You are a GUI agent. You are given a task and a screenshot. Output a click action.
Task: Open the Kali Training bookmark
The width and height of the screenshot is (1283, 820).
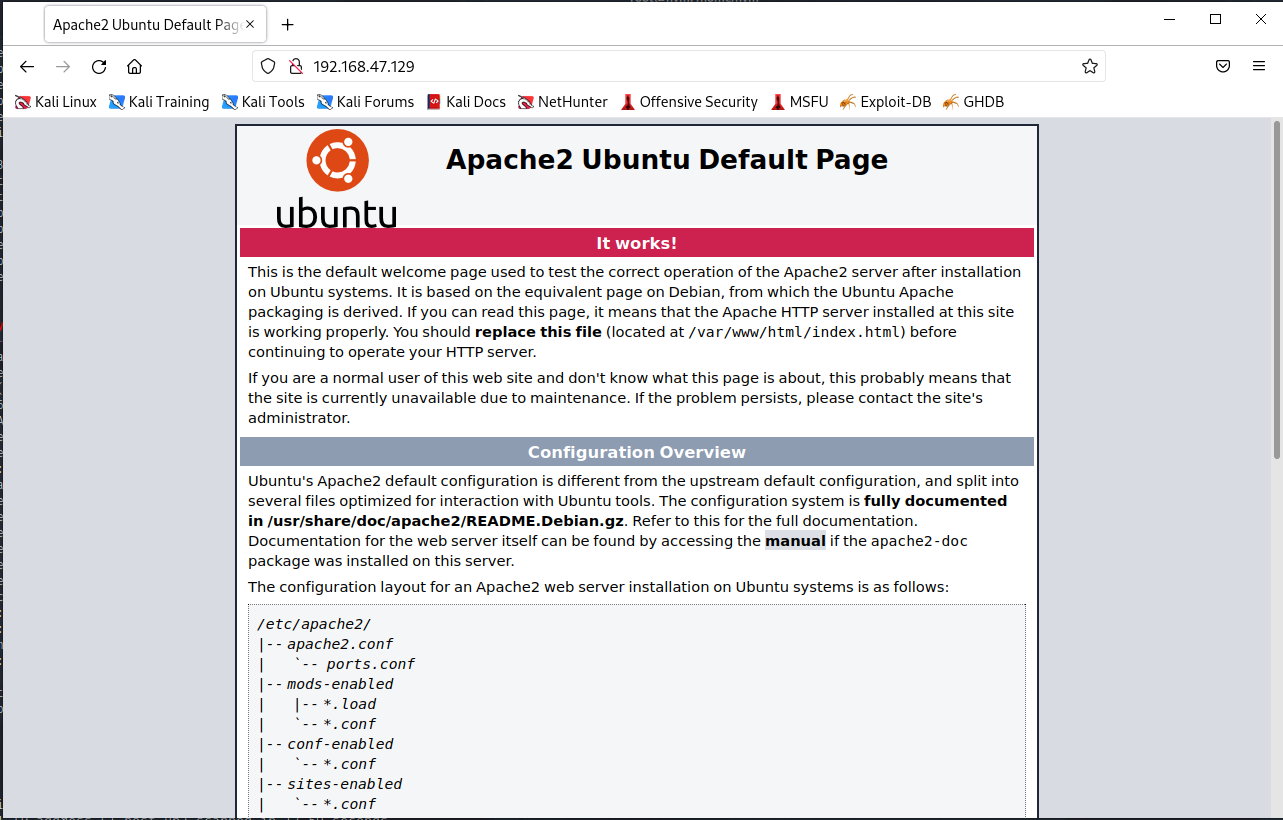[x=159, y=101]
